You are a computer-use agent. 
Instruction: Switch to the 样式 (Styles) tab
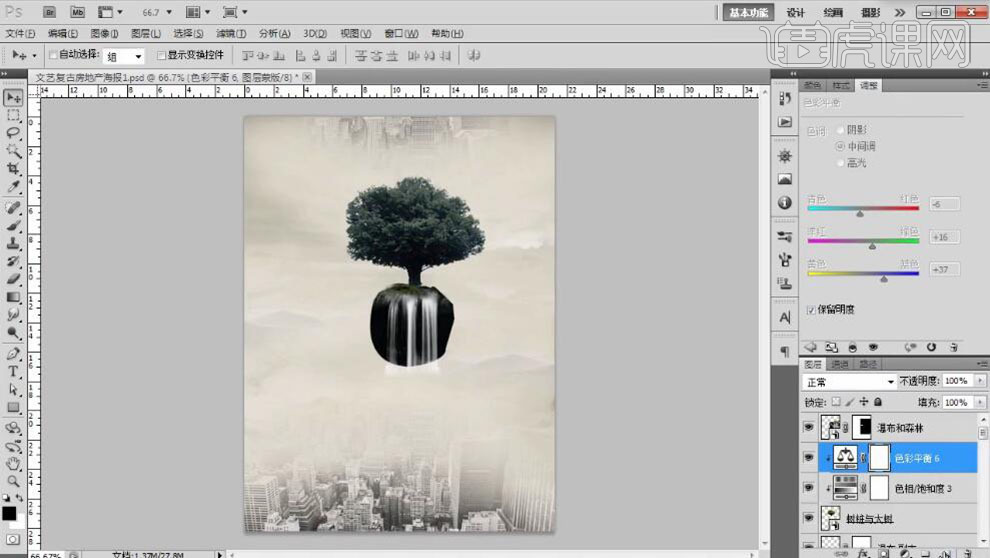pos(840,85)
